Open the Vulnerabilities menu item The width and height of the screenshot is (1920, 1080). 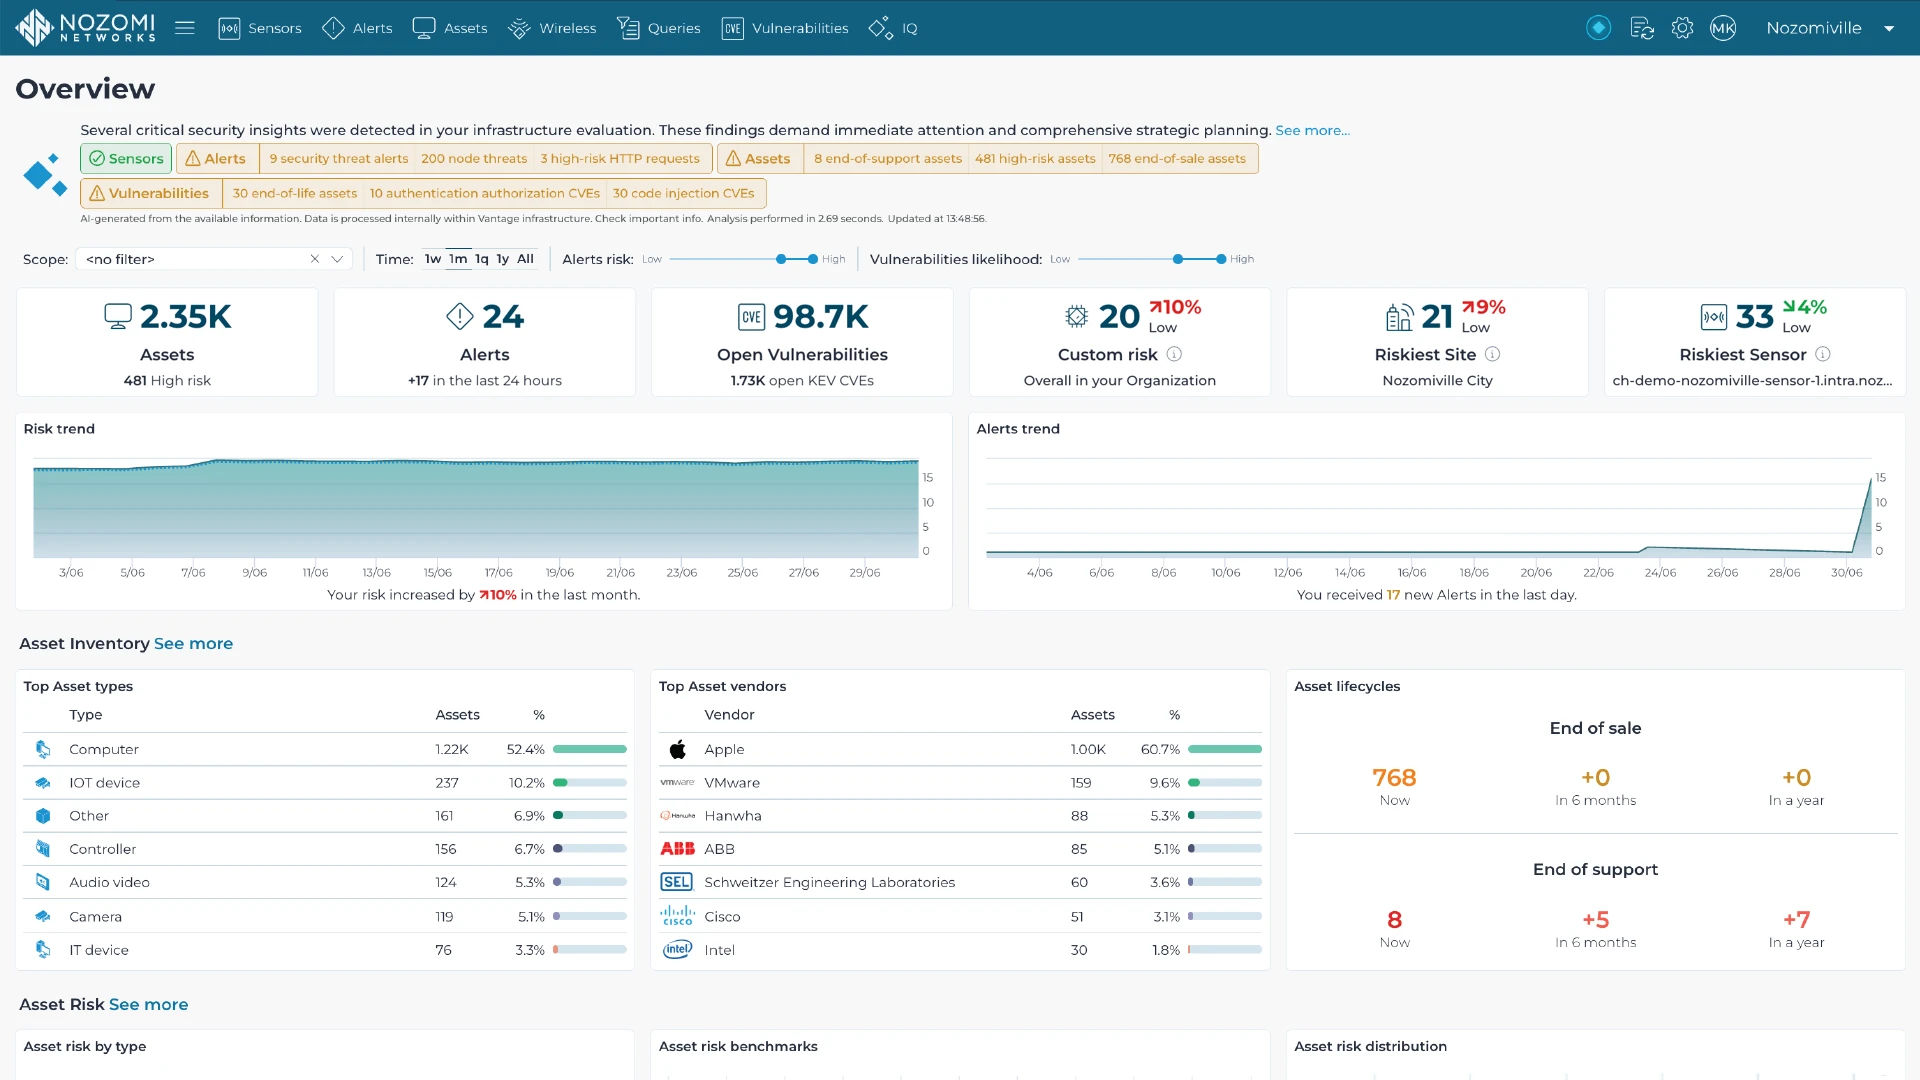[785, 28]
